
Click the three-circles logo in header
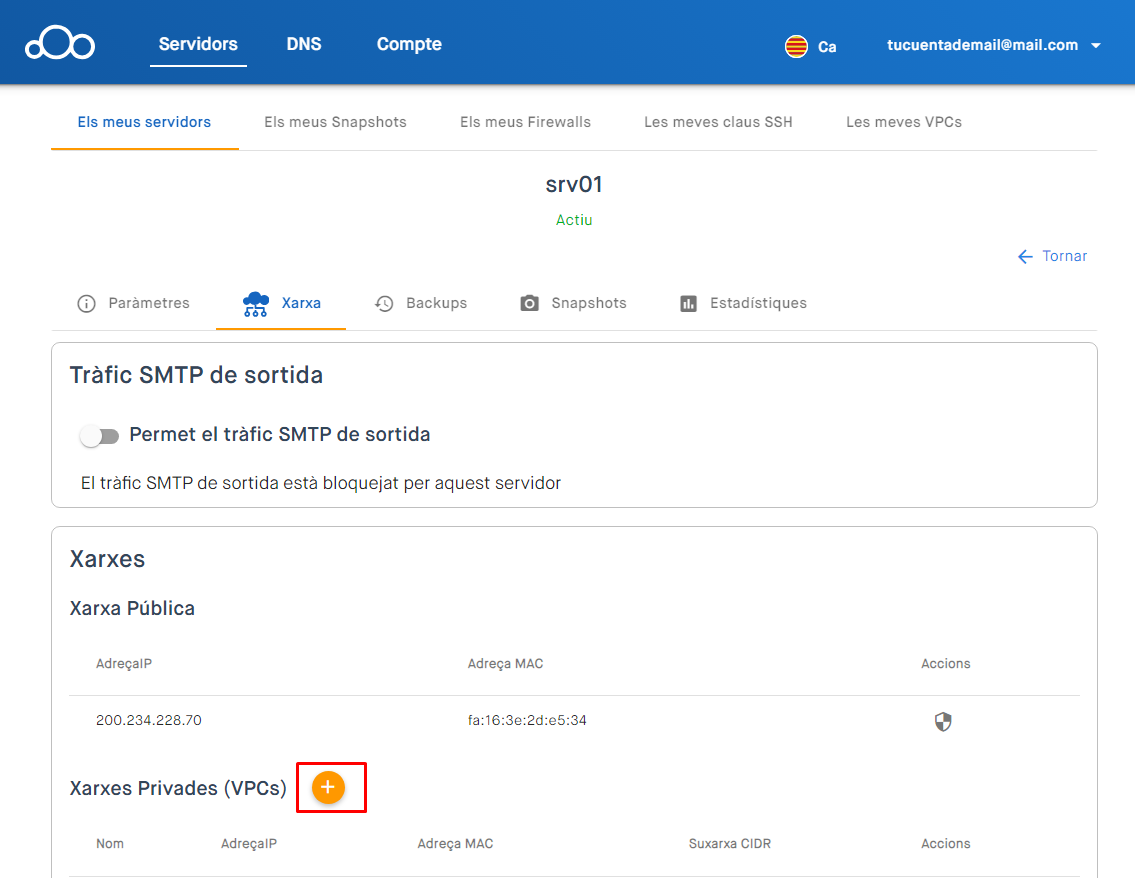60,45
